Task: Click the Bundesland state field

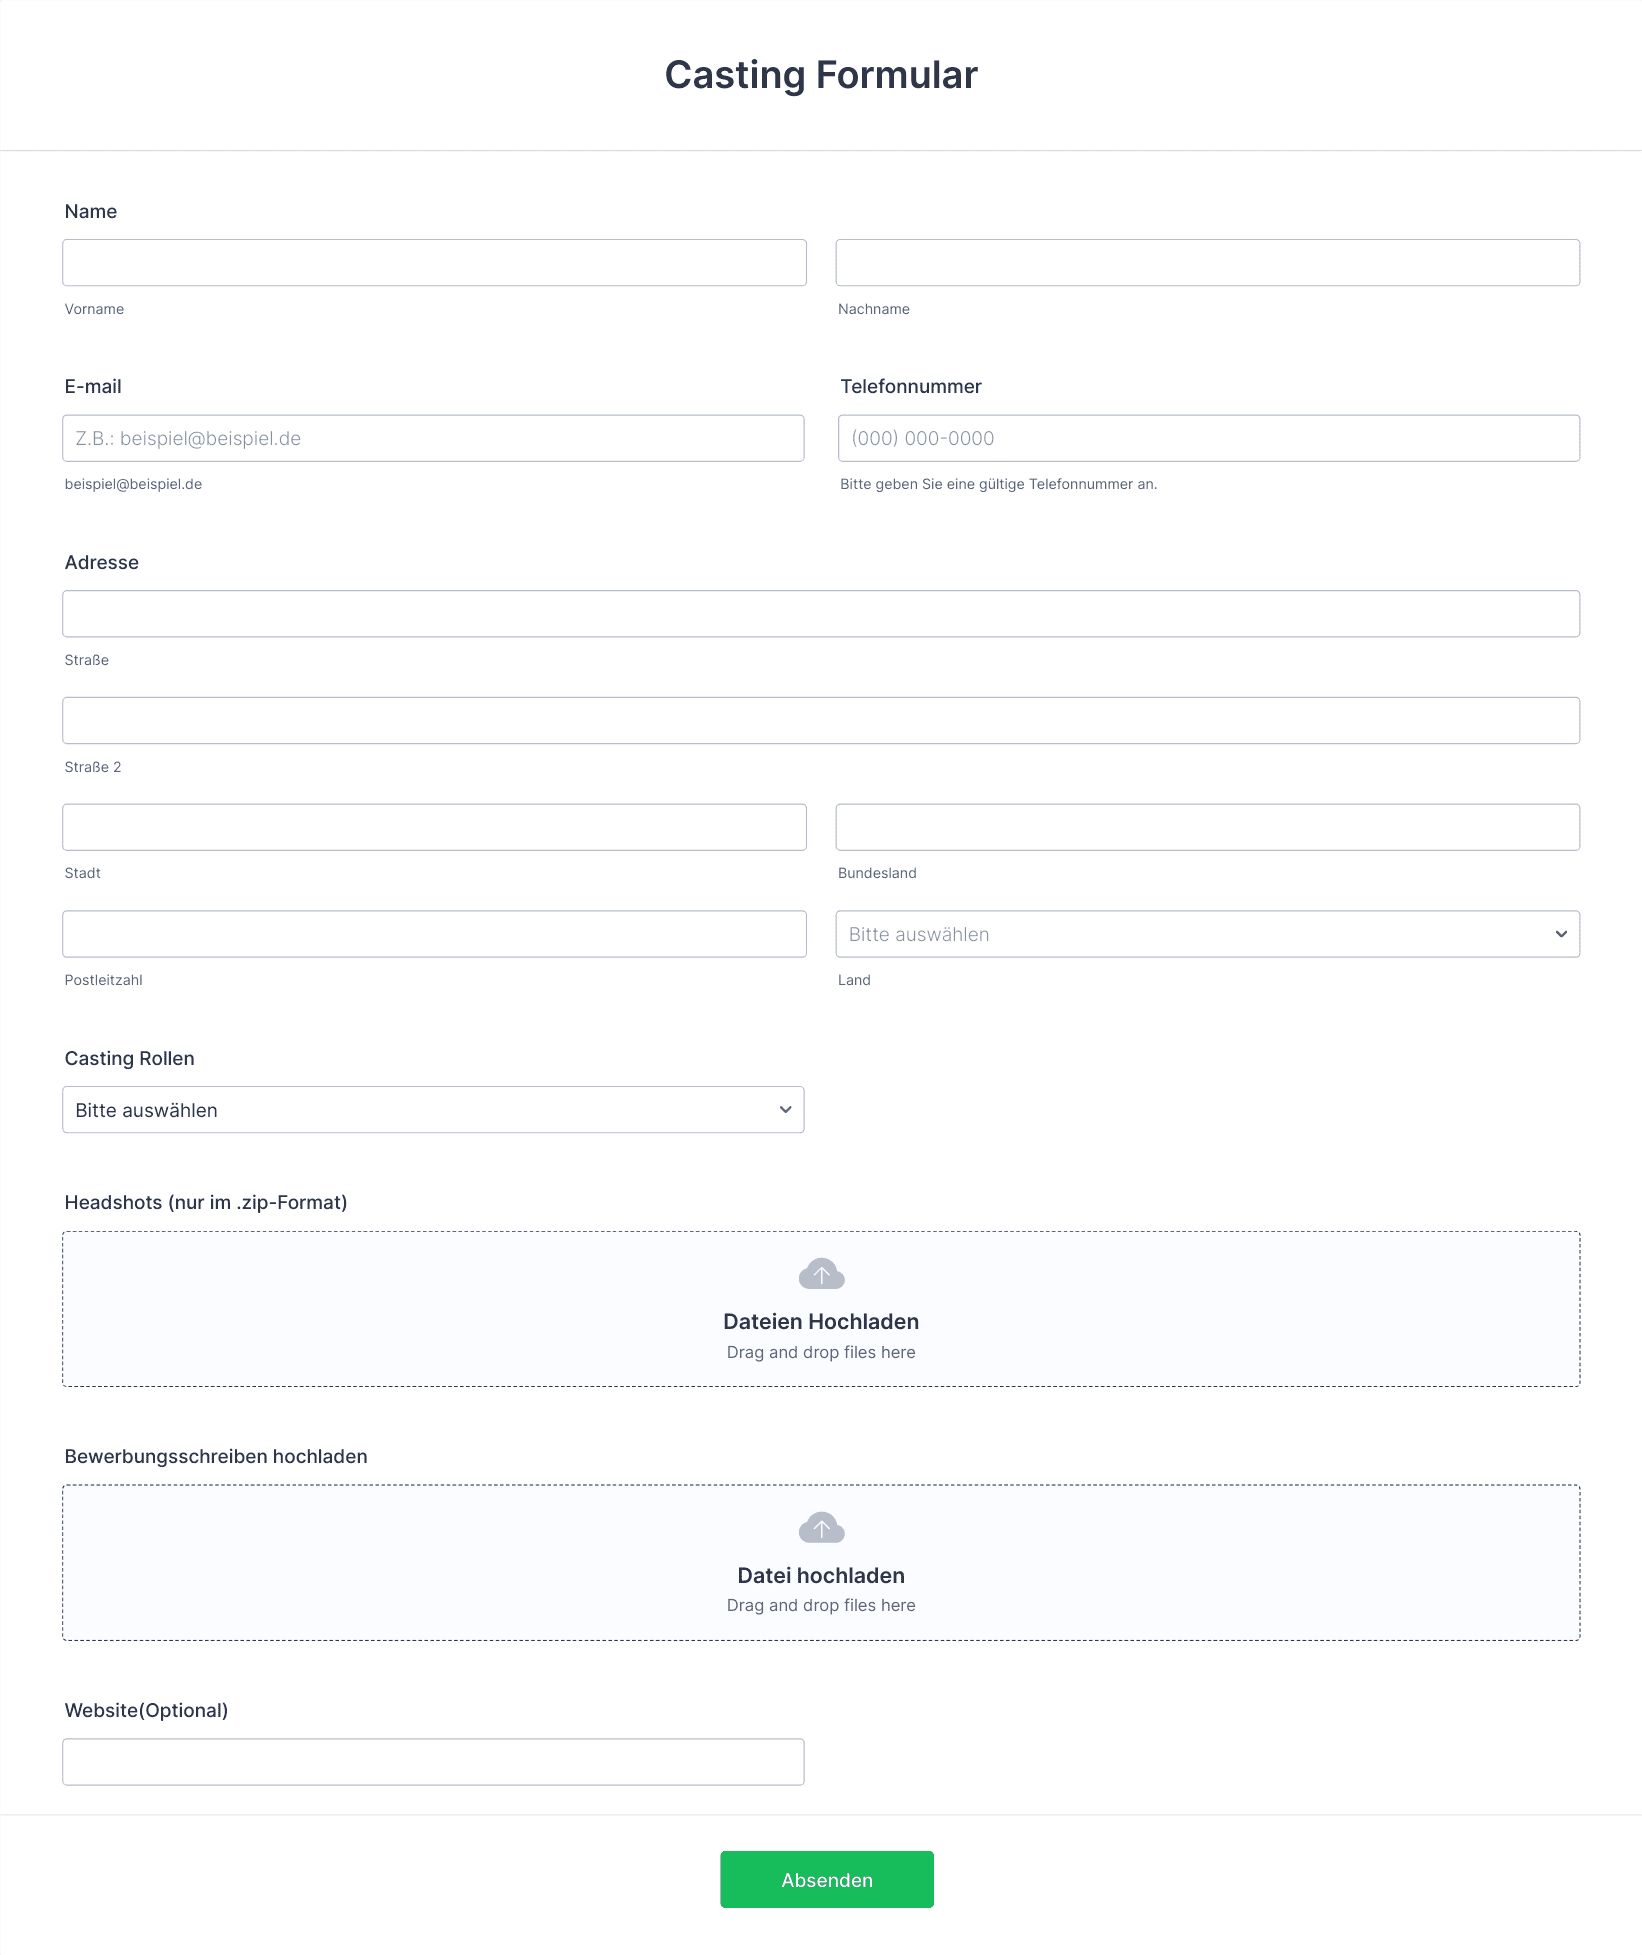Action: [x=1207, y=827]
